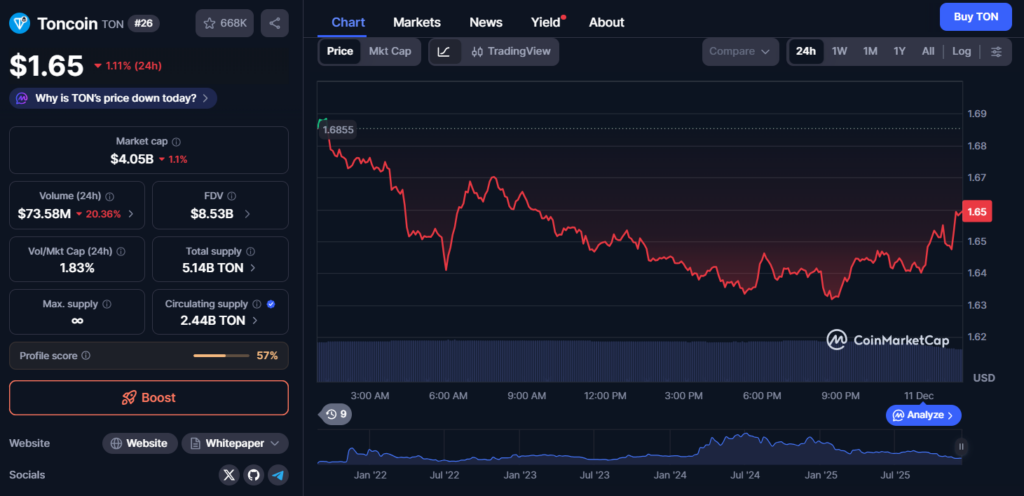Click the Toncoin logo icon
1024x496 pixels.
[x=20, y=23]
